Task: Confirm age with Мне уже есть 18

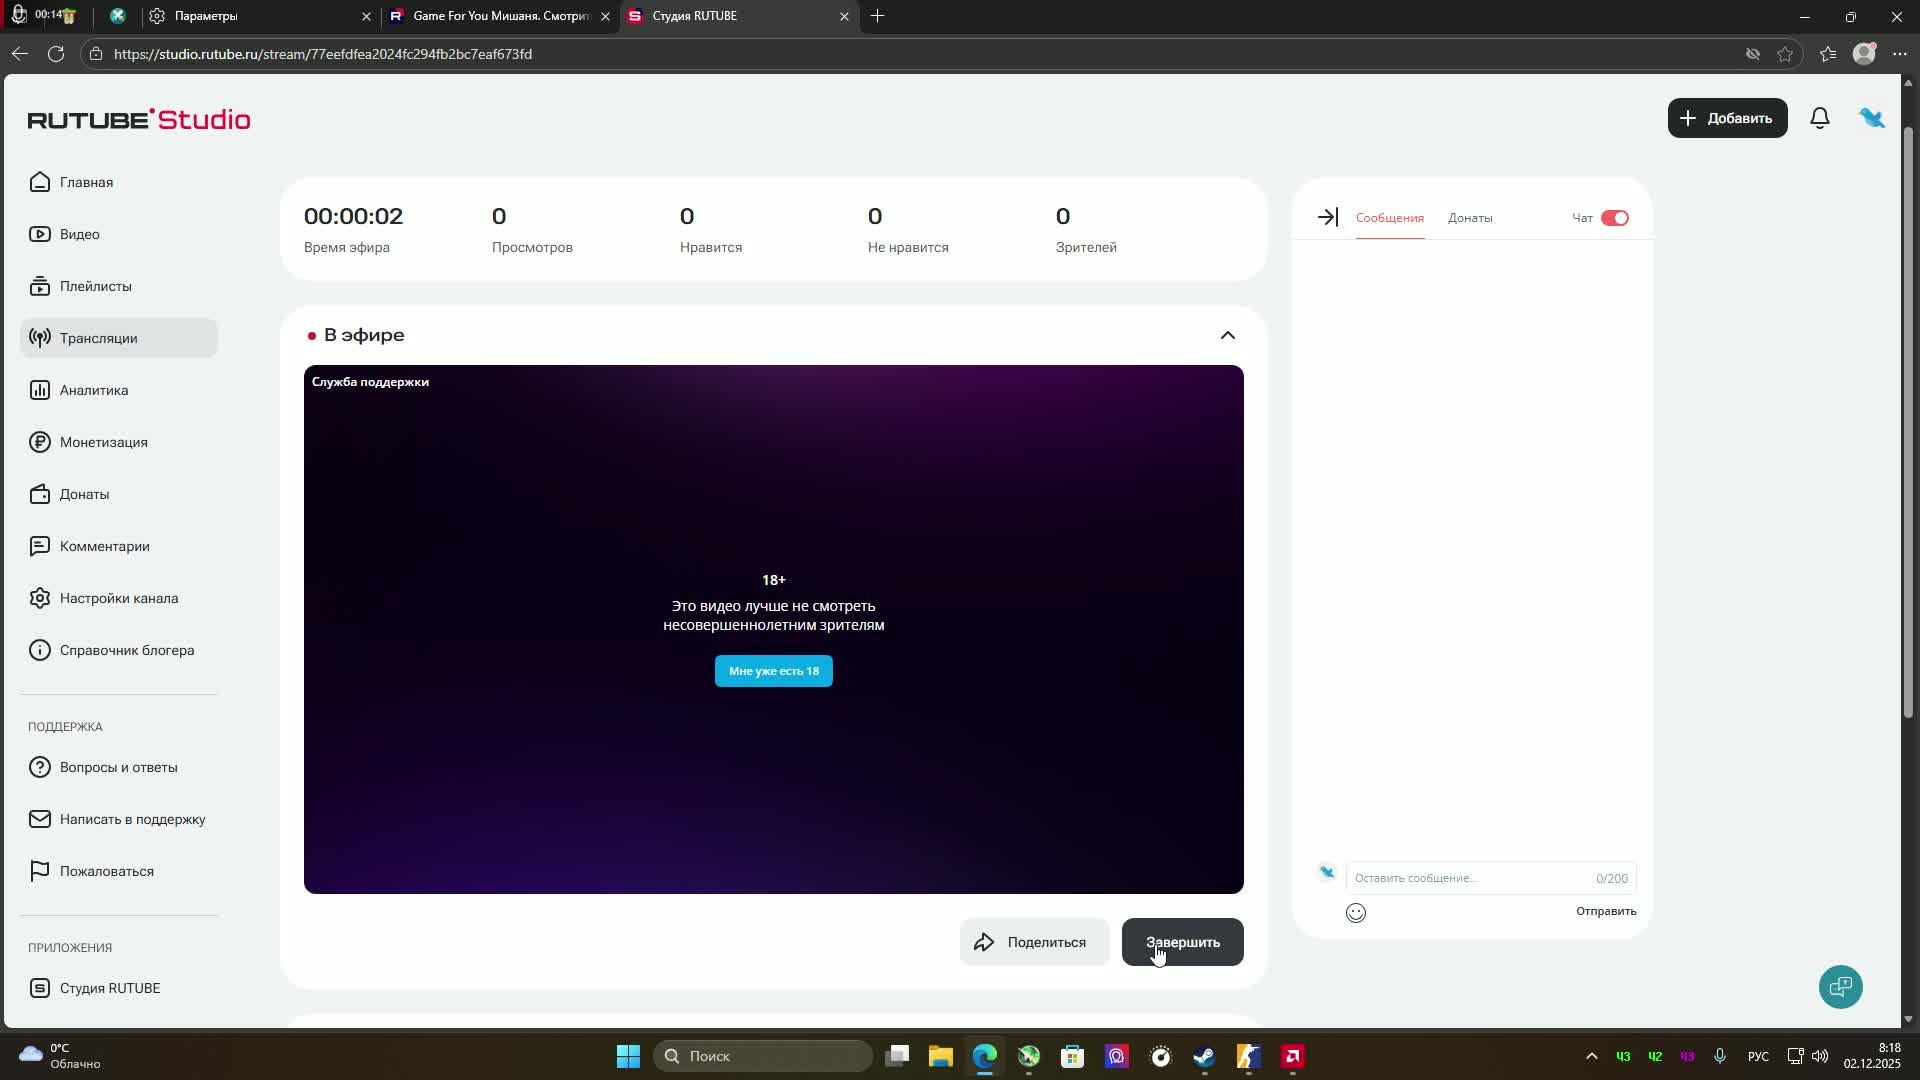Action: (x=773, y=671)
